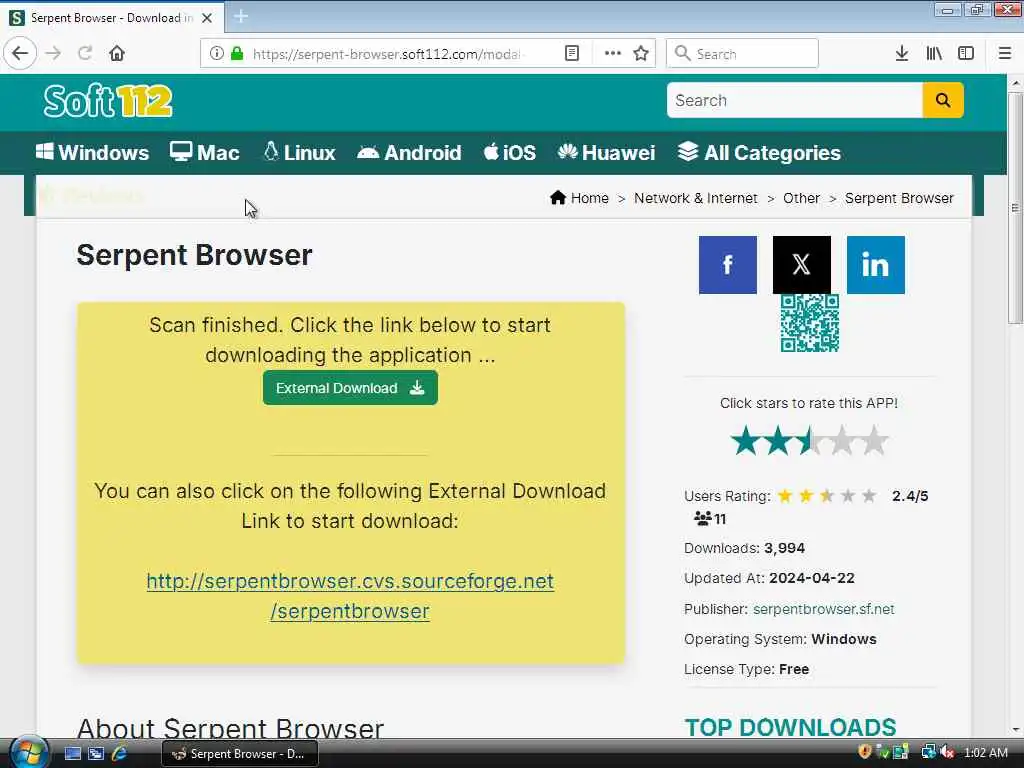The width and height of the screenshot is (1024, 768).
Task: Open the browser home page icon
Action: point(117,53)
